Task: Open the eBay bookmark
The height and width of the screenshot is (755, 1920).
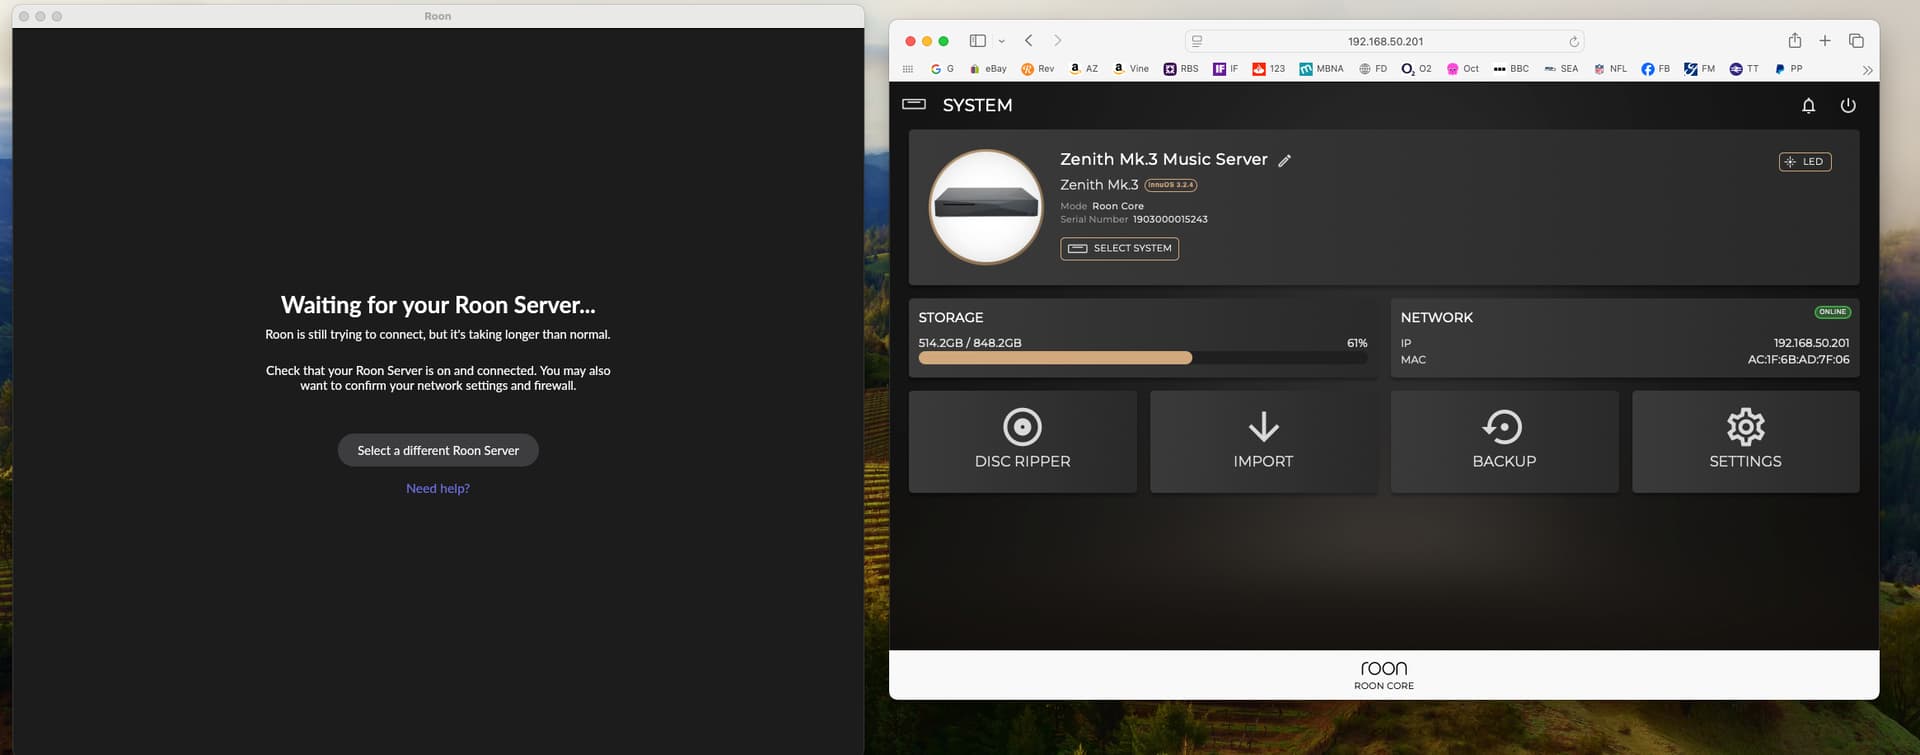Action: click(988, 69)
